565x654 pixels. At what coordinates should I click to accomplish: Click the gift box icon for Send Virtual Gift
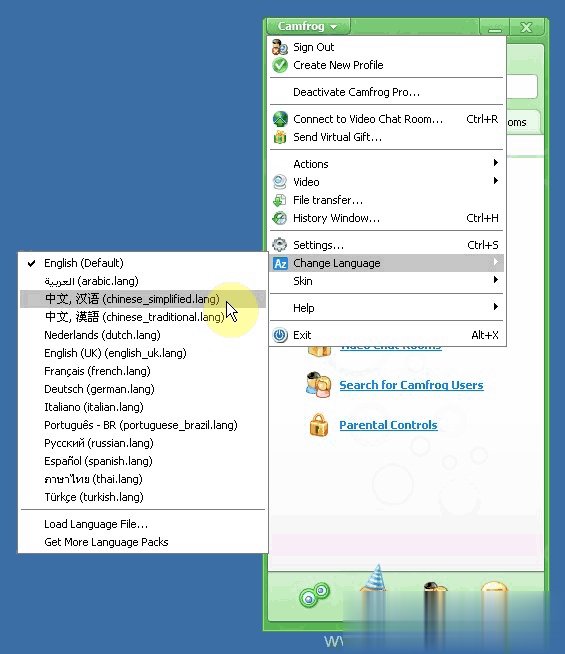[280, 137]
